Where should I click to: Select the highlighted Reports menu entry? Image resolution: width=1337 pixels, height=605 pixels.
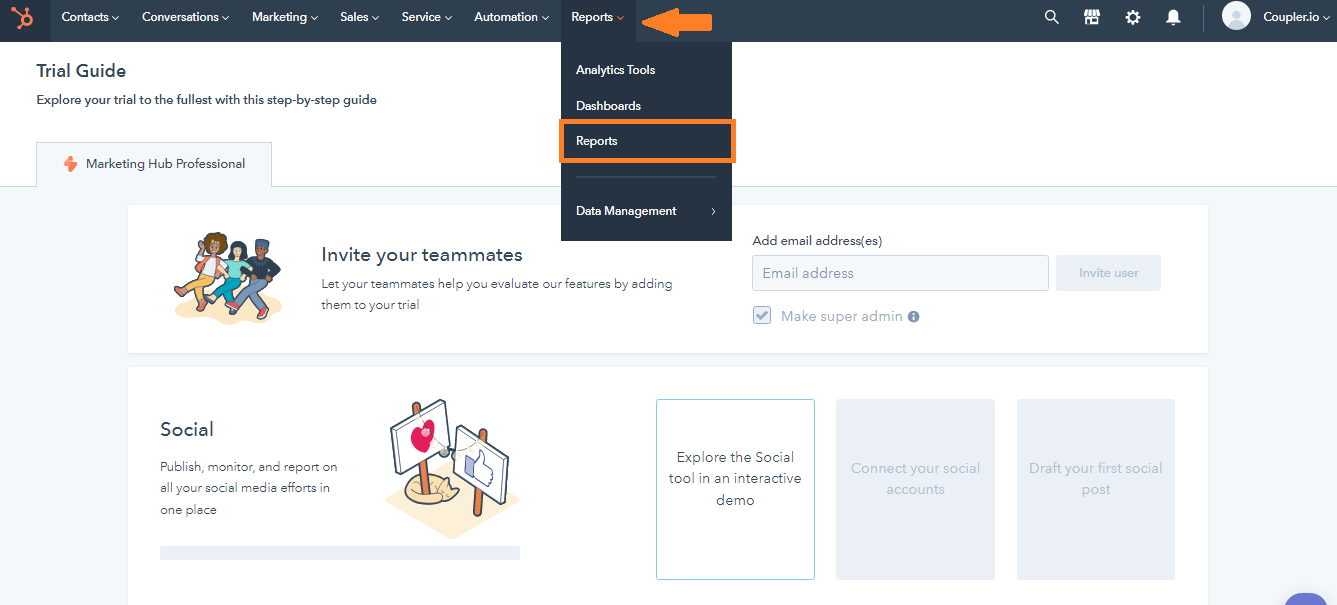pos(596,140)
